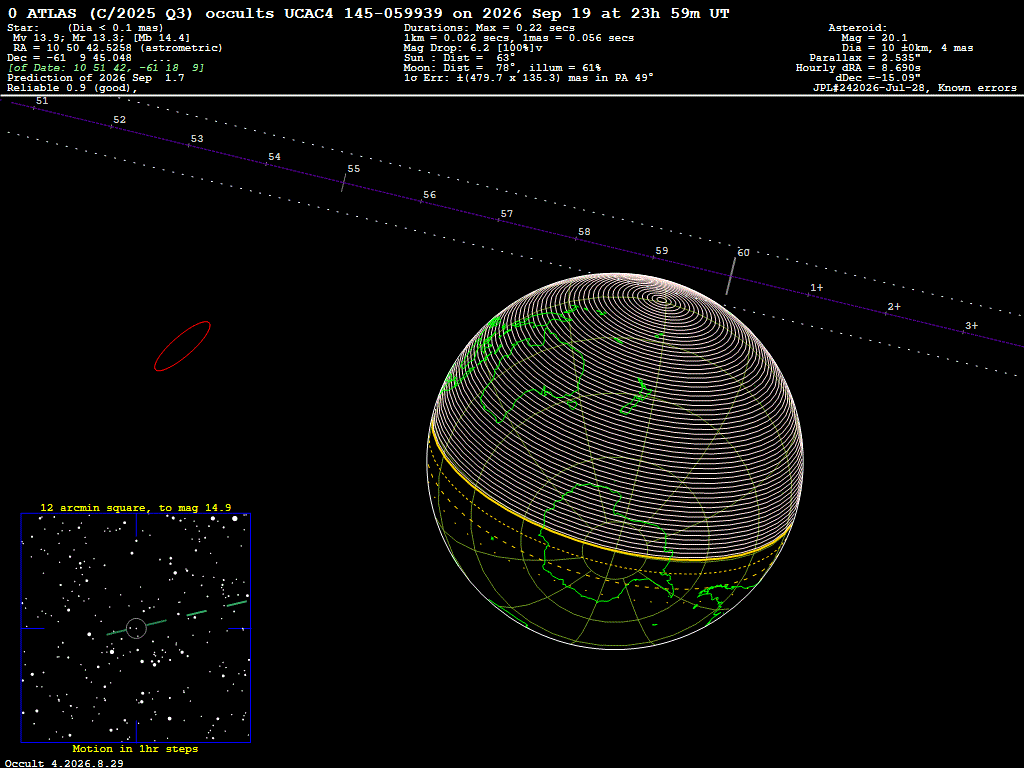Click the 1+ time marker past the globe

(x=816, y=287)
